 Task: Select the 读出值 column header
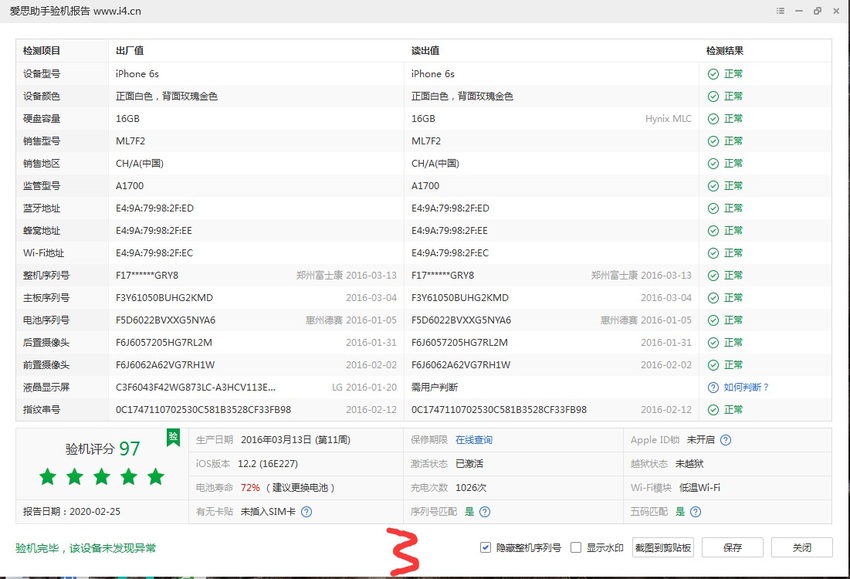pos(425,51)
